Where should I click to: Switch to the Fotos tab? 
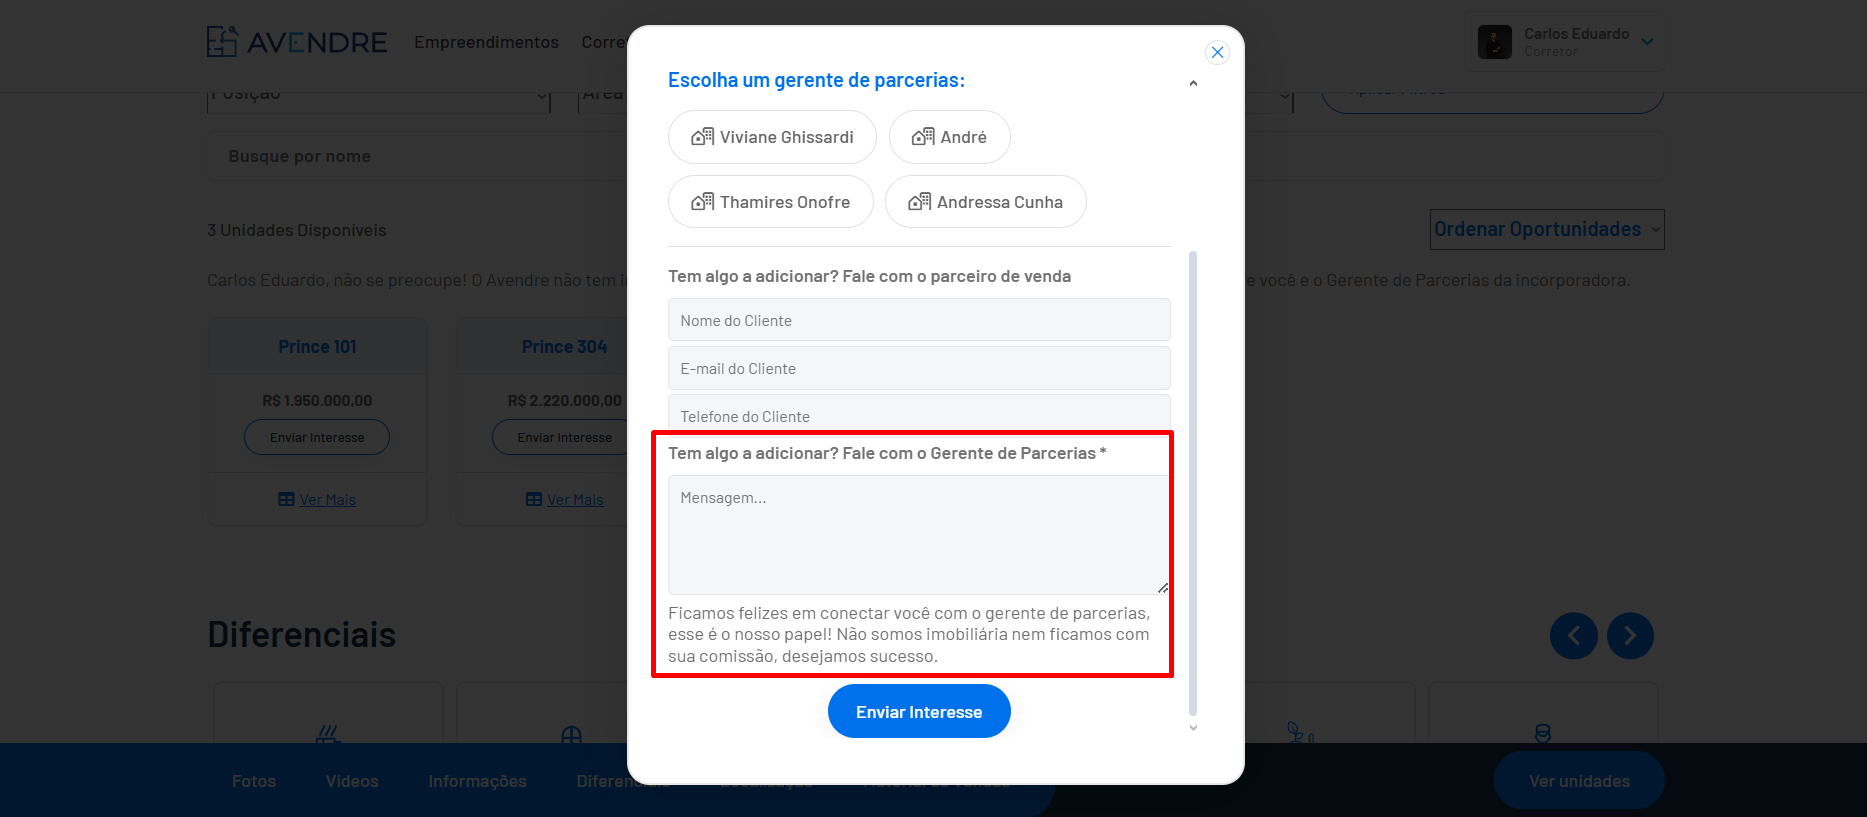click(x=254, y=781)
